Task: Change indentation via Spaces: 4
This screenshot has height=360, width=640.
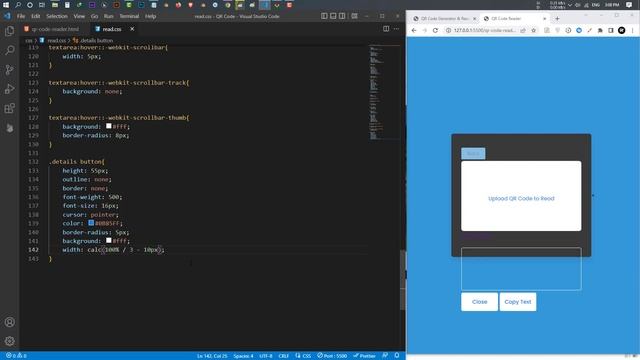Action: tap(243, 356)
